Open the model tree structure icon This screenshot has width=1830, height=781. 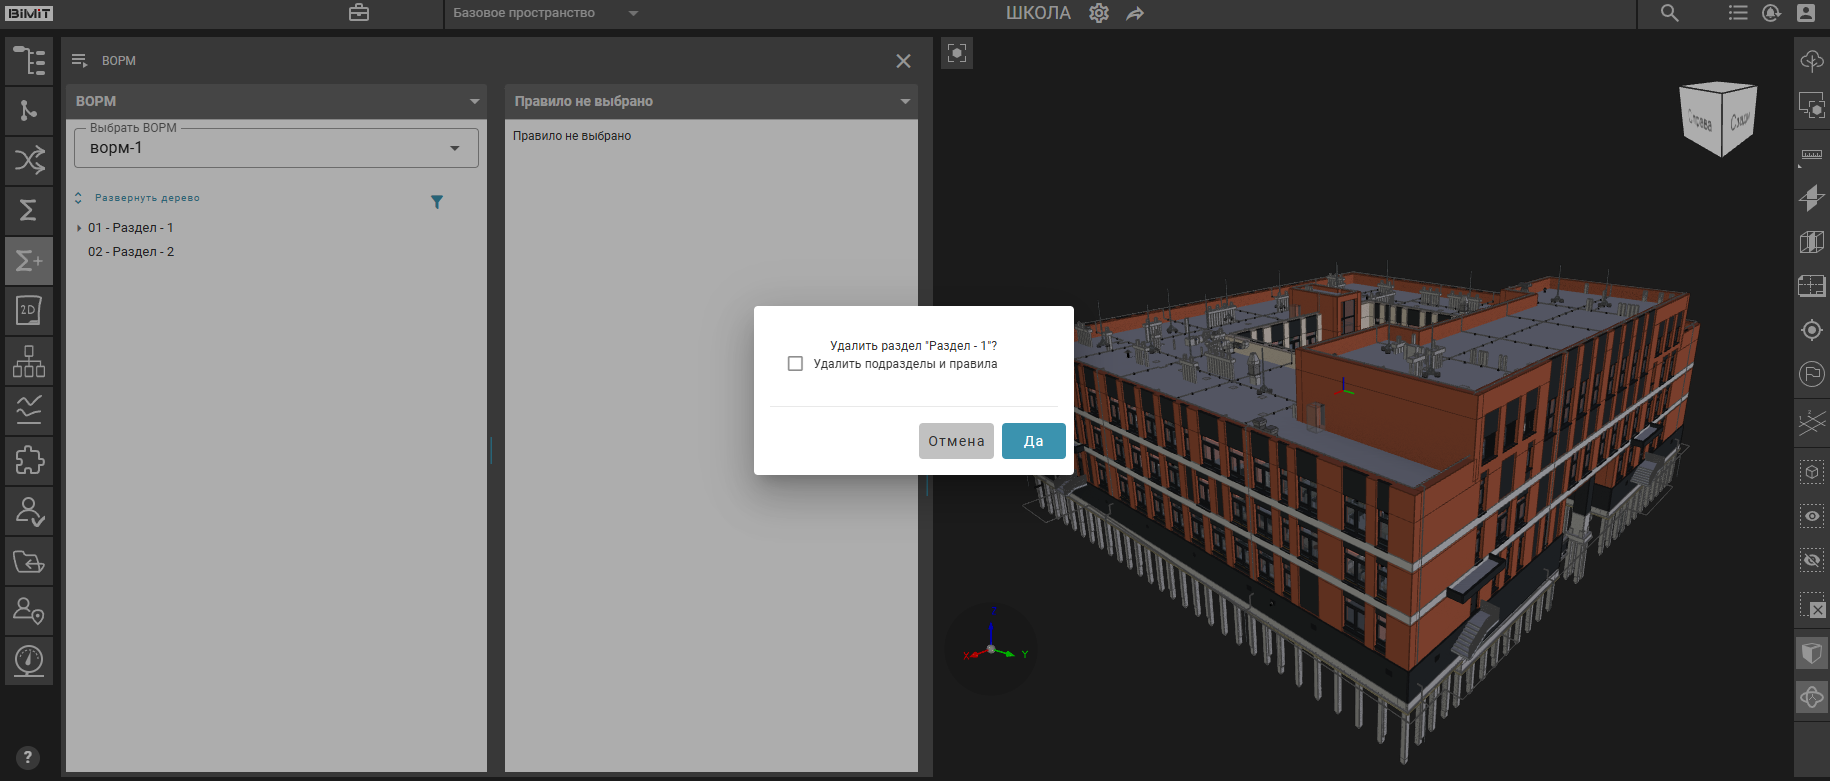click(29, 61)
